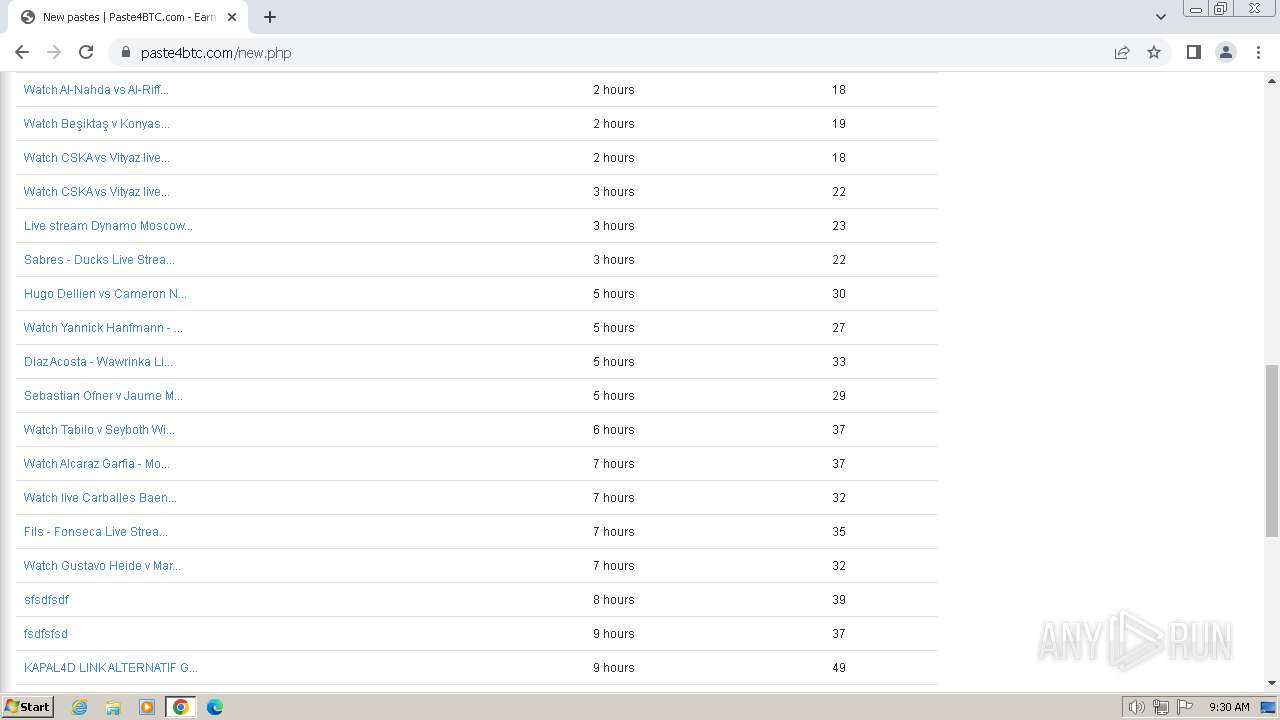Open KAPAL4D LINK ALTERNATIF paste
This screenshot has height=720, width=1280.
point(111,668)
